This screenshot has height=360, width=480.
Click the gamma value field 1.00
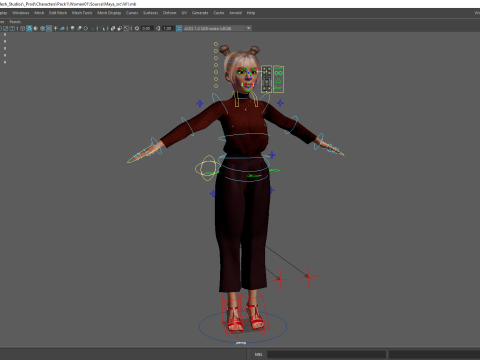click(x=167, y=28)
